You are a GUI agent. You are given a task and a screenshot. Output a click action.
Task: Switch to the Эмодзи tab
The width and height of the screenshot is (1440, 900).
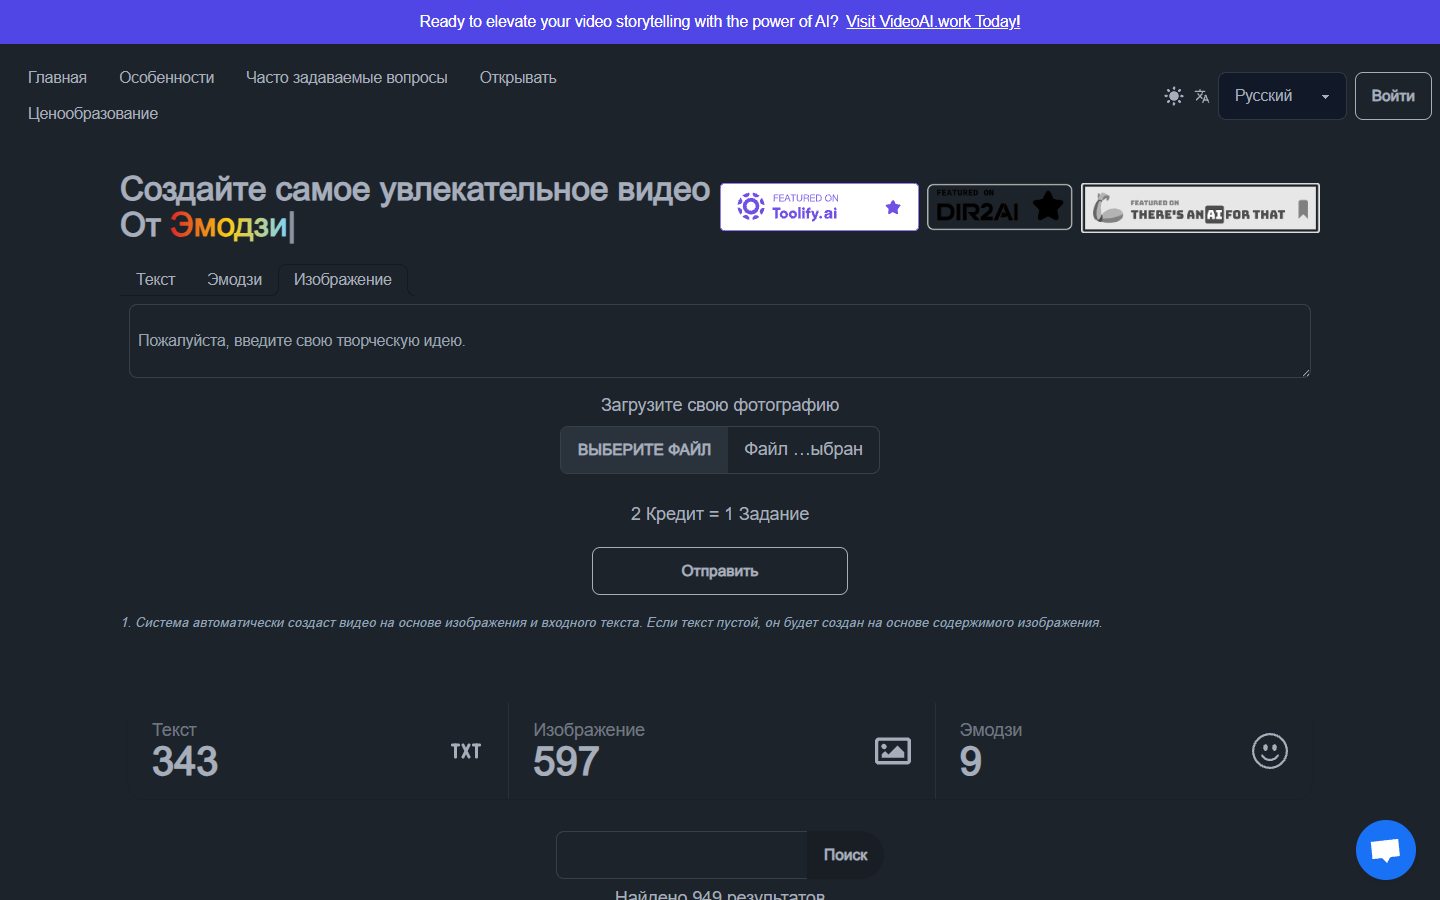pyautogui.click(x=235, y=280)
